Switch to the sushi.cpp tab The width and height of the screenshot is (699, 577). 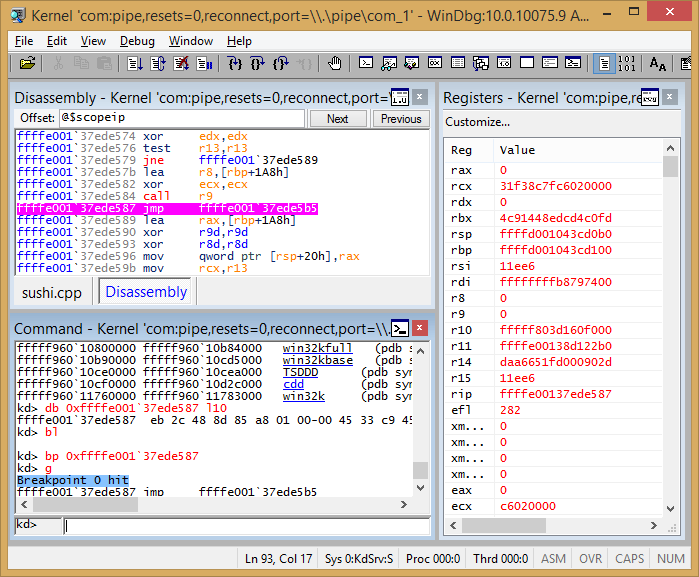point(54,292)
